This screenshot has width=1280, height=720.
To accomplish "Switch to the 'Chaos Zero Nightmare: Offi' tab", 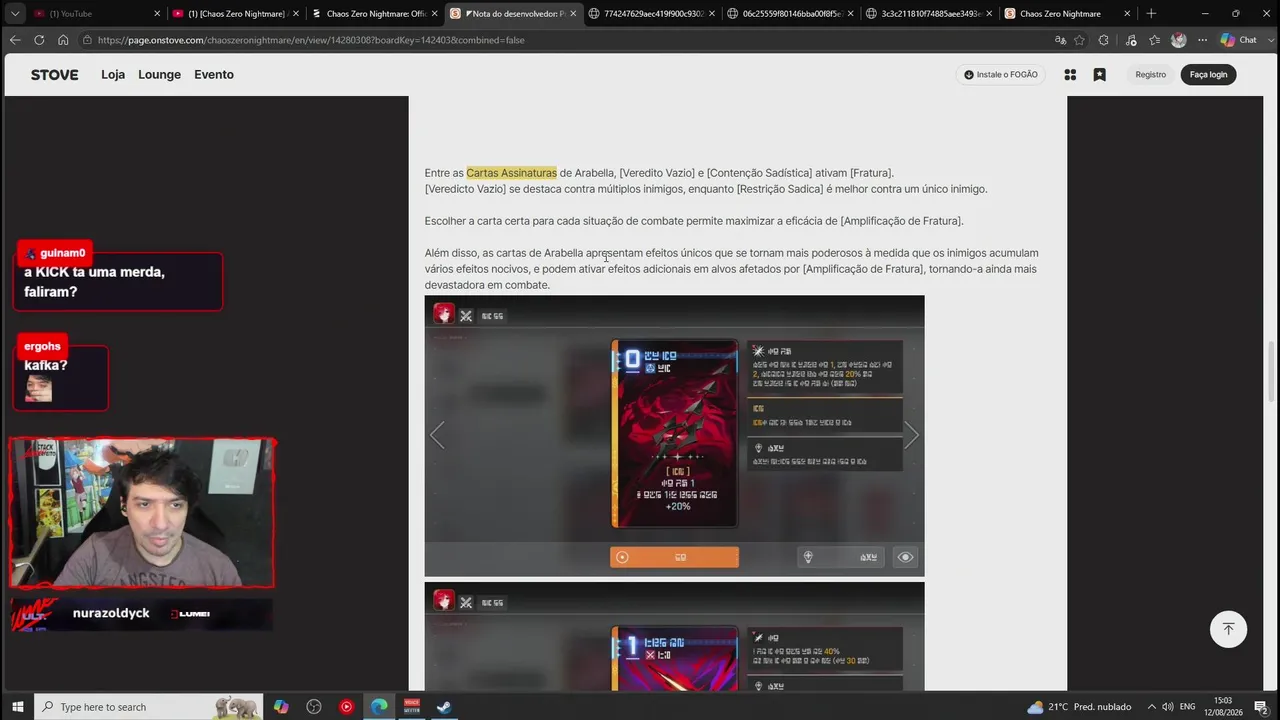I will pyautogui.click(x=374, y=14).
